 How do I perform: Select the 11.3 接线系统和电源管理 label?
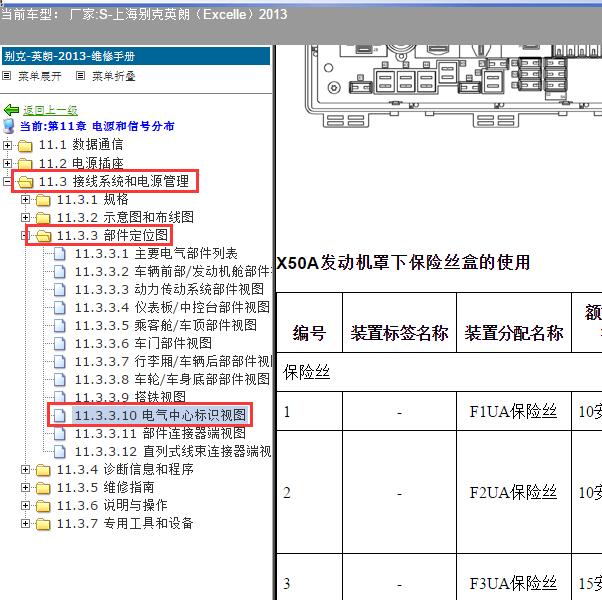(x=114, y=181)
